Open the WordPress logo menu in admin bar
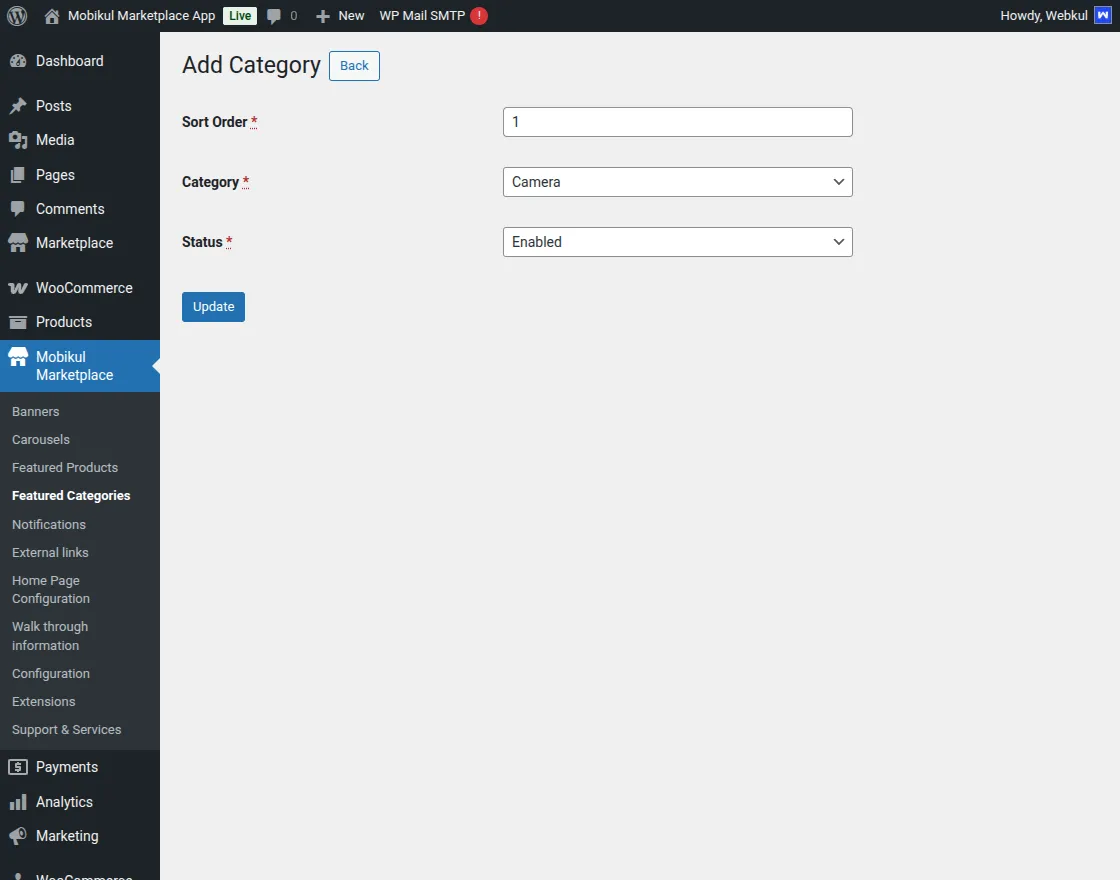Image resolution: width=1120 pixels, height=880 pixels. (x=16, y=15)
